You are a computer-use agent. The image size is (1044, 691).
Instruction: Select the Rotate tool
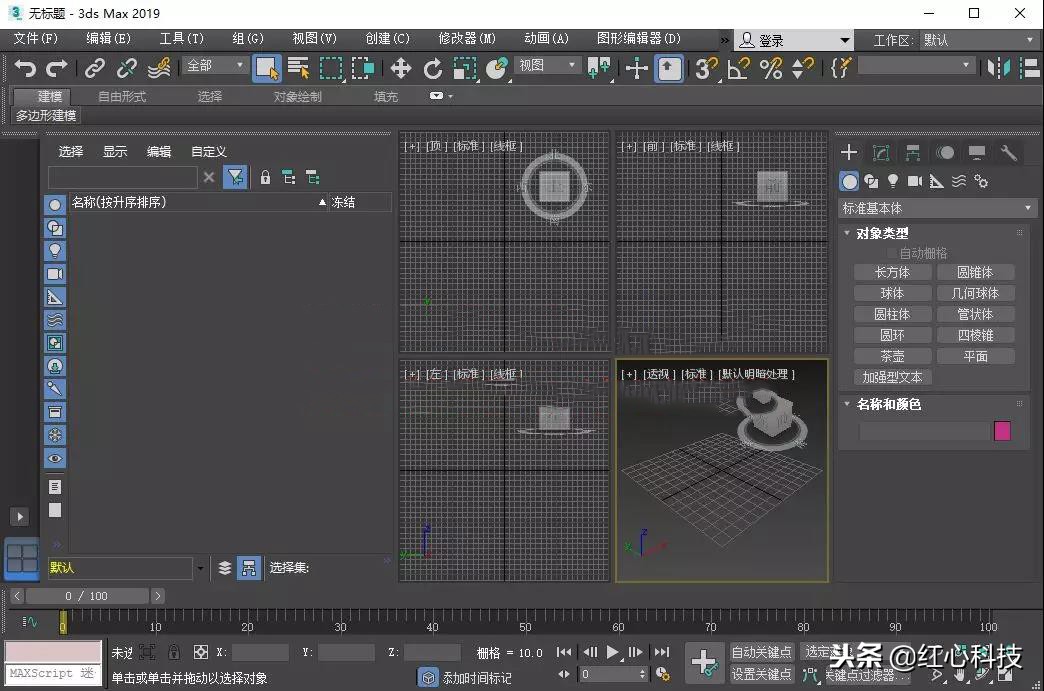[434, 69]
